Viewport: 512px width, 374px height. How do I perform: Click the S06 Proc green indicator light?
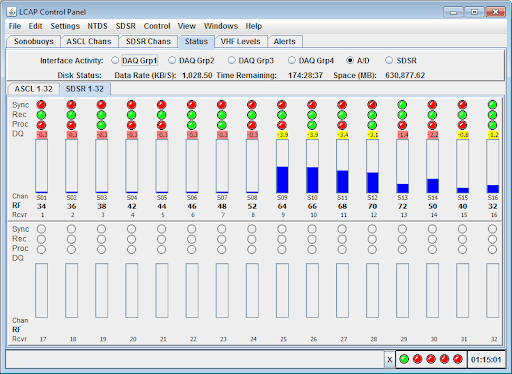[192, 125]
